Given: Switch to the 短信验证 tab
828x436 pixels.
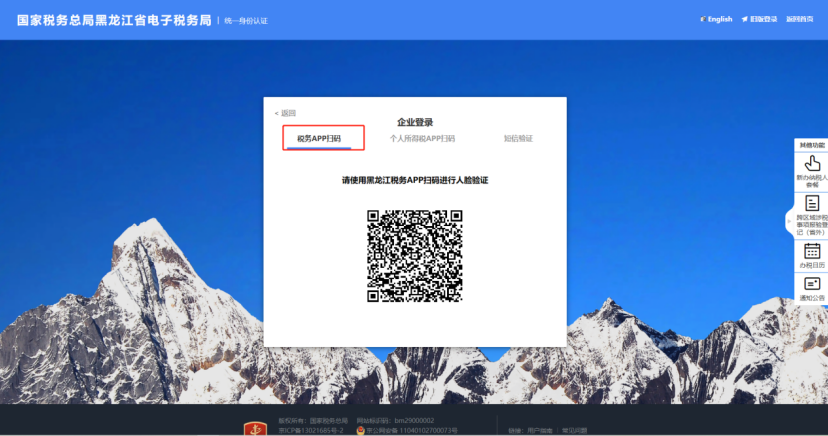Looking at the screenshot, I should pyautogui.click(x=518, y=138).
